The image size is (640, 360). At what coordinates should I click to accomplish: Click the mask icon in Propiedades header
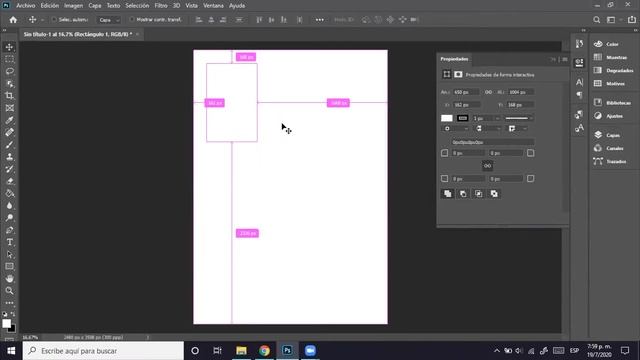click(458, 74)
